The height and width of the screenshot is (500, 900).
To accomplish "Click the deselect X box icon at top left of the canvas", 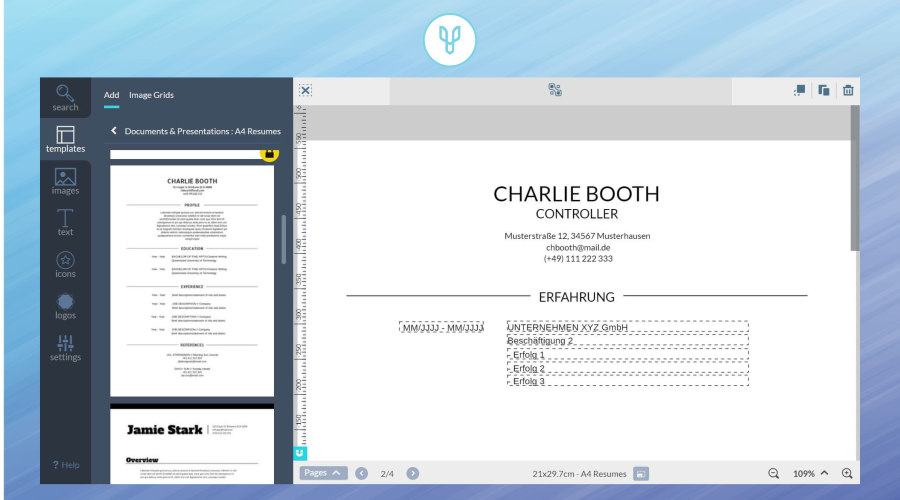I will [305, 90].
